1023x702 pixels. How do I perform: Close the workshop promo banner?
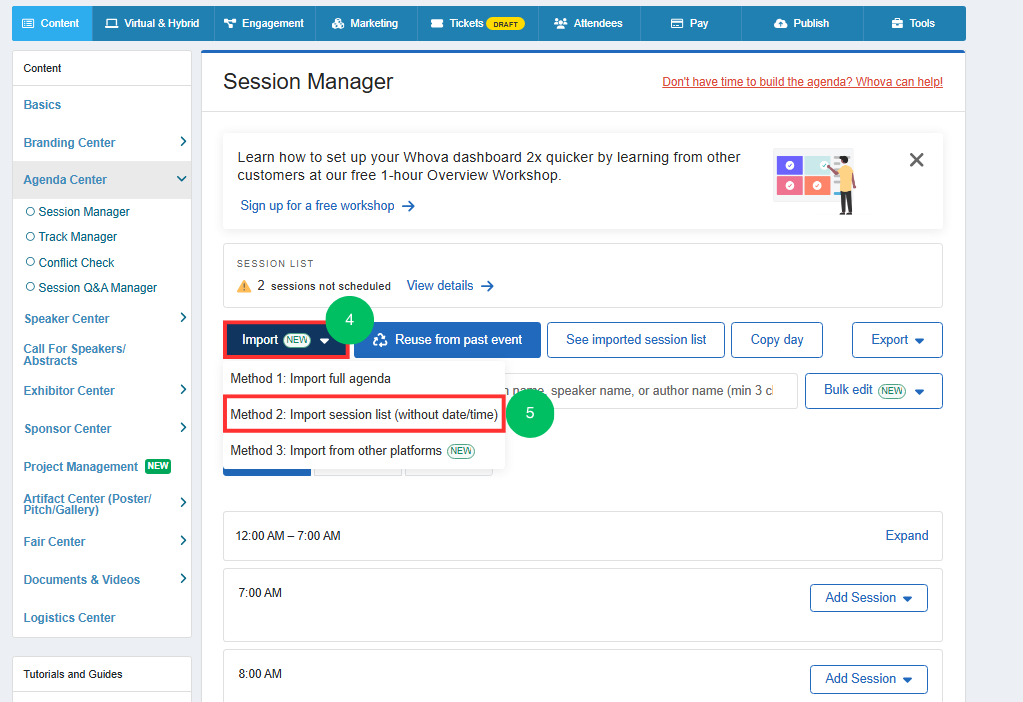[916, 160]
